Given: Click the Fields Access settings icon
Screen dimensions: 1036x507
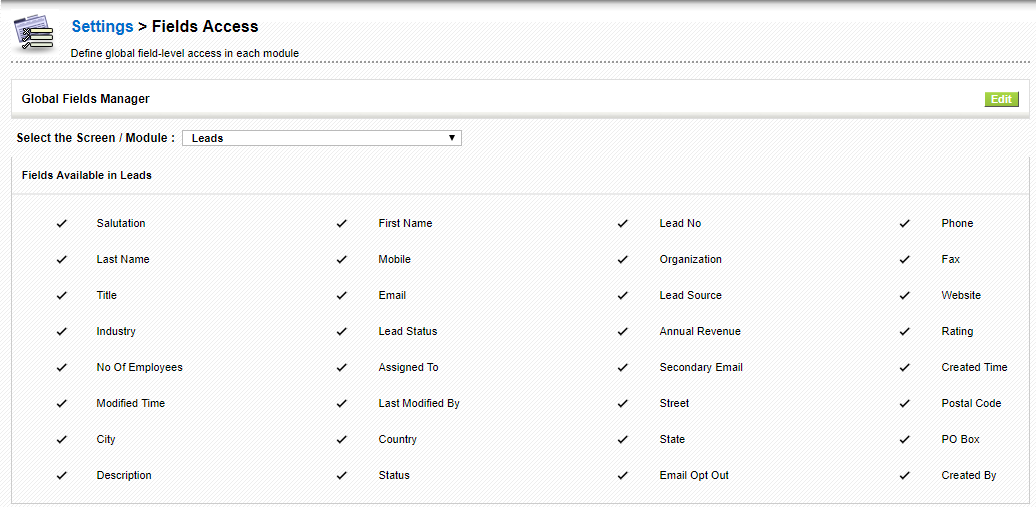Looking at the screenshot, I should coord(34,34).
